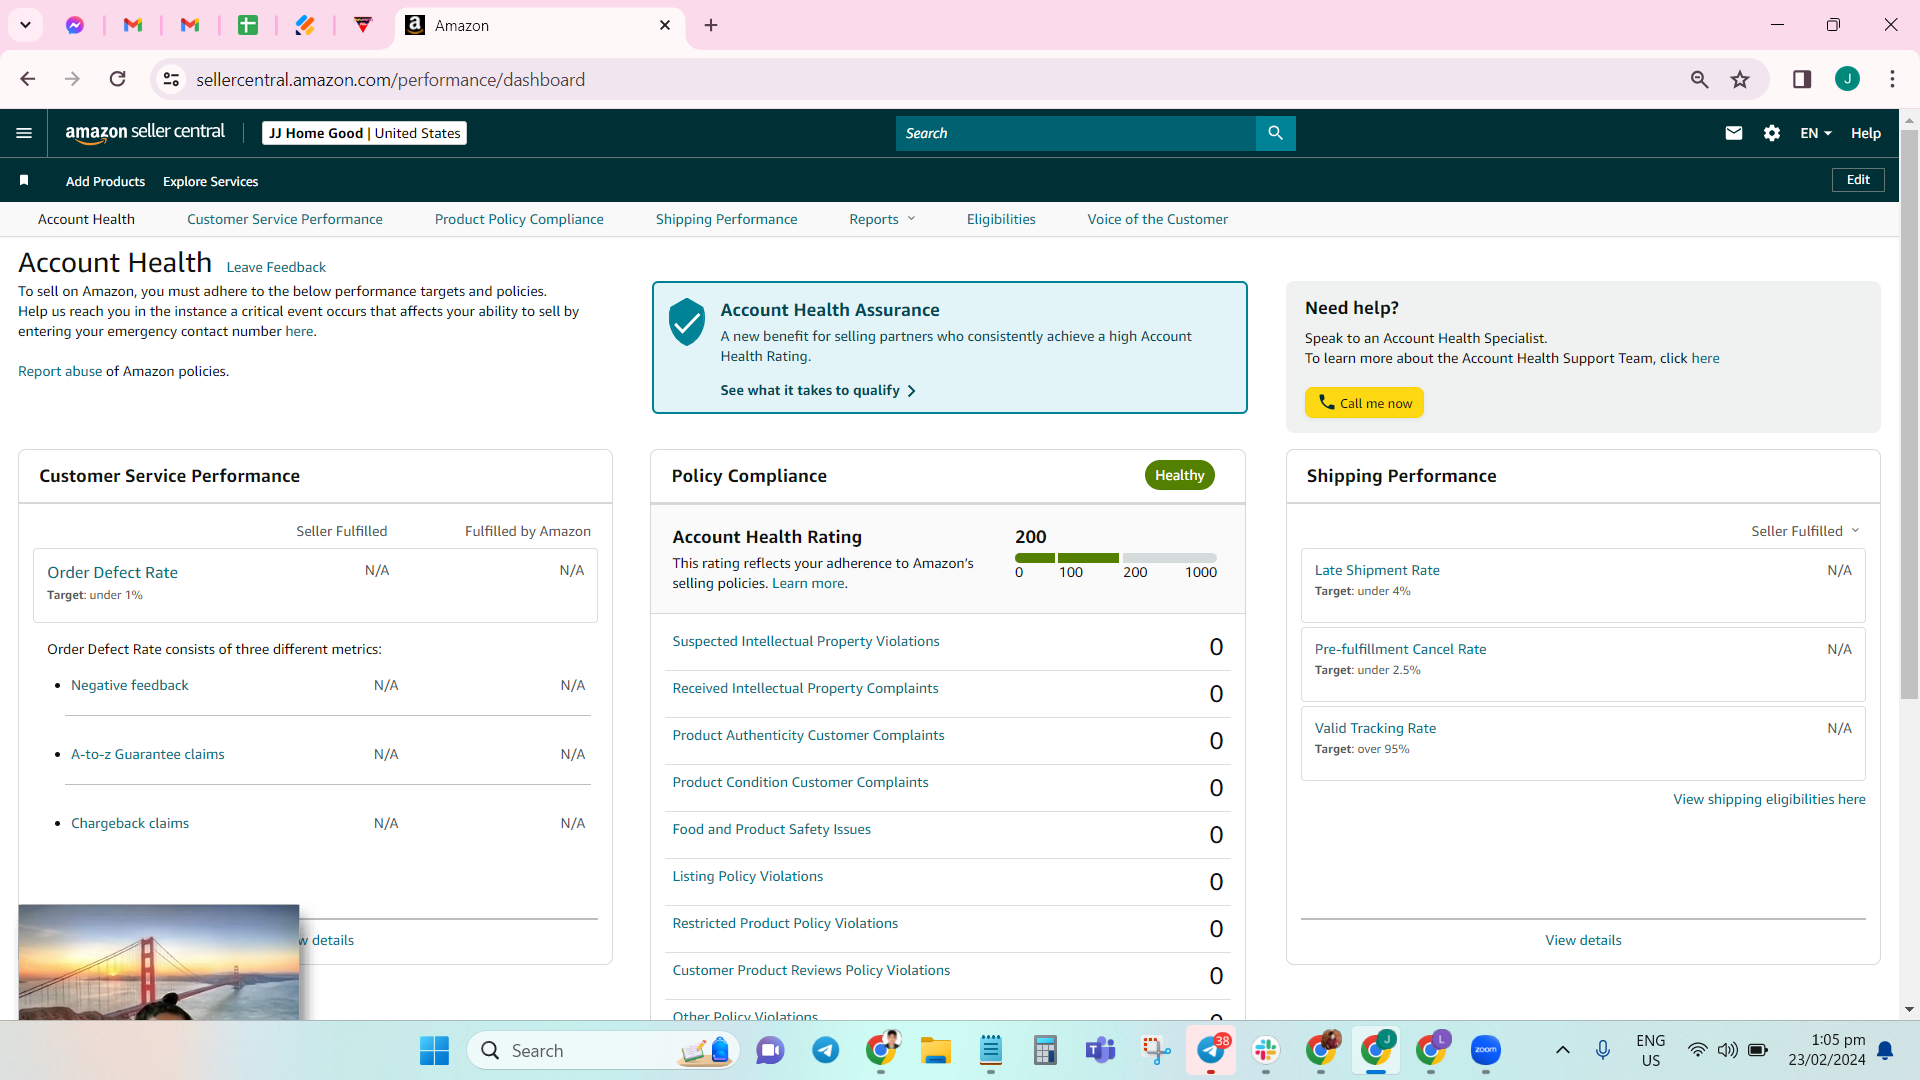
Task: Open the Seller Fulfilled dropdown in Shipping Performance
Action: click(x=1805, y=531)
